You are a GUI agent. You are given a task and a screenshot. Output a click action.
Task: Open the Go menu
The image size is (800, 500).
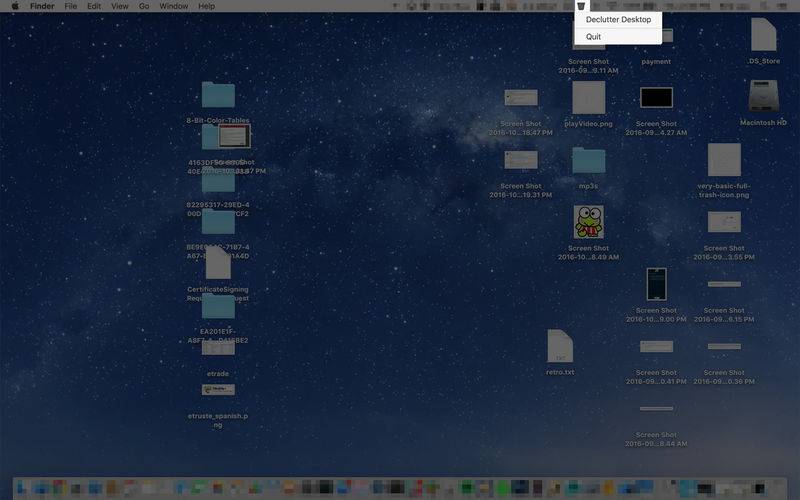(144, 6)
